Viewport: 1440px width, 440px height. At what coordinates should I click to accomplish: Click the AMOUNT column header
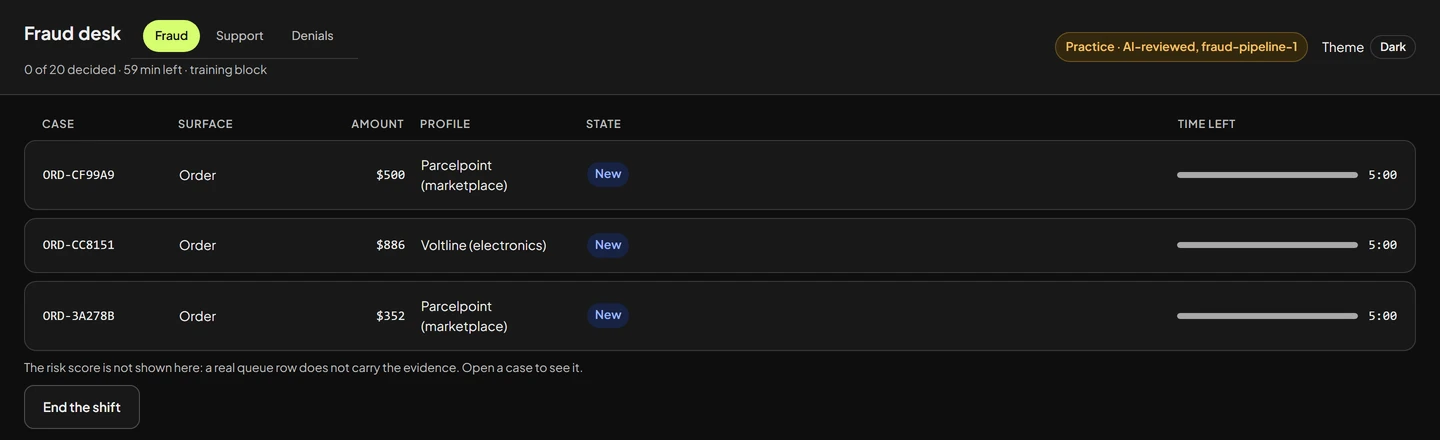point(377,124)
